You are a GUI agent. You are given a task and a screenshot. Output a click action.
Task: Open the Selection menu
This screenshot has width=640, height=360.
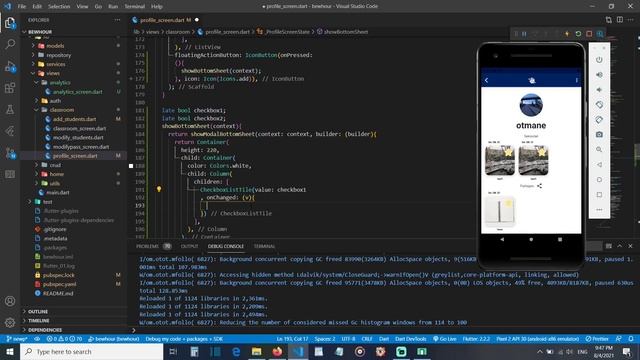tap(59, 7)
